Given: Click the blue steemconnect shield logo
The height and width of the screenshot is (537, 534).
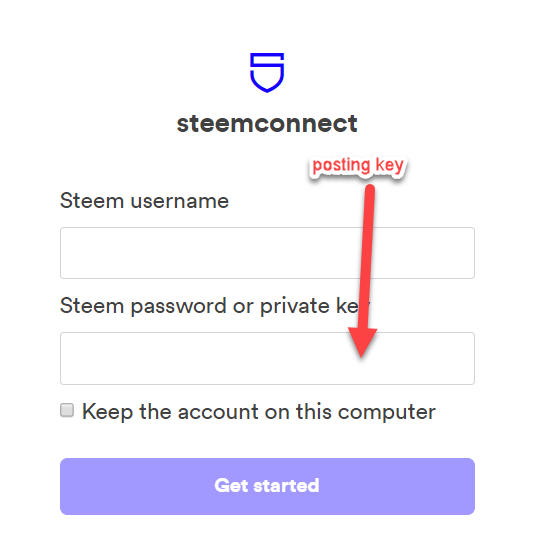Looking at the screenshot, I should [x=267, y=72].
